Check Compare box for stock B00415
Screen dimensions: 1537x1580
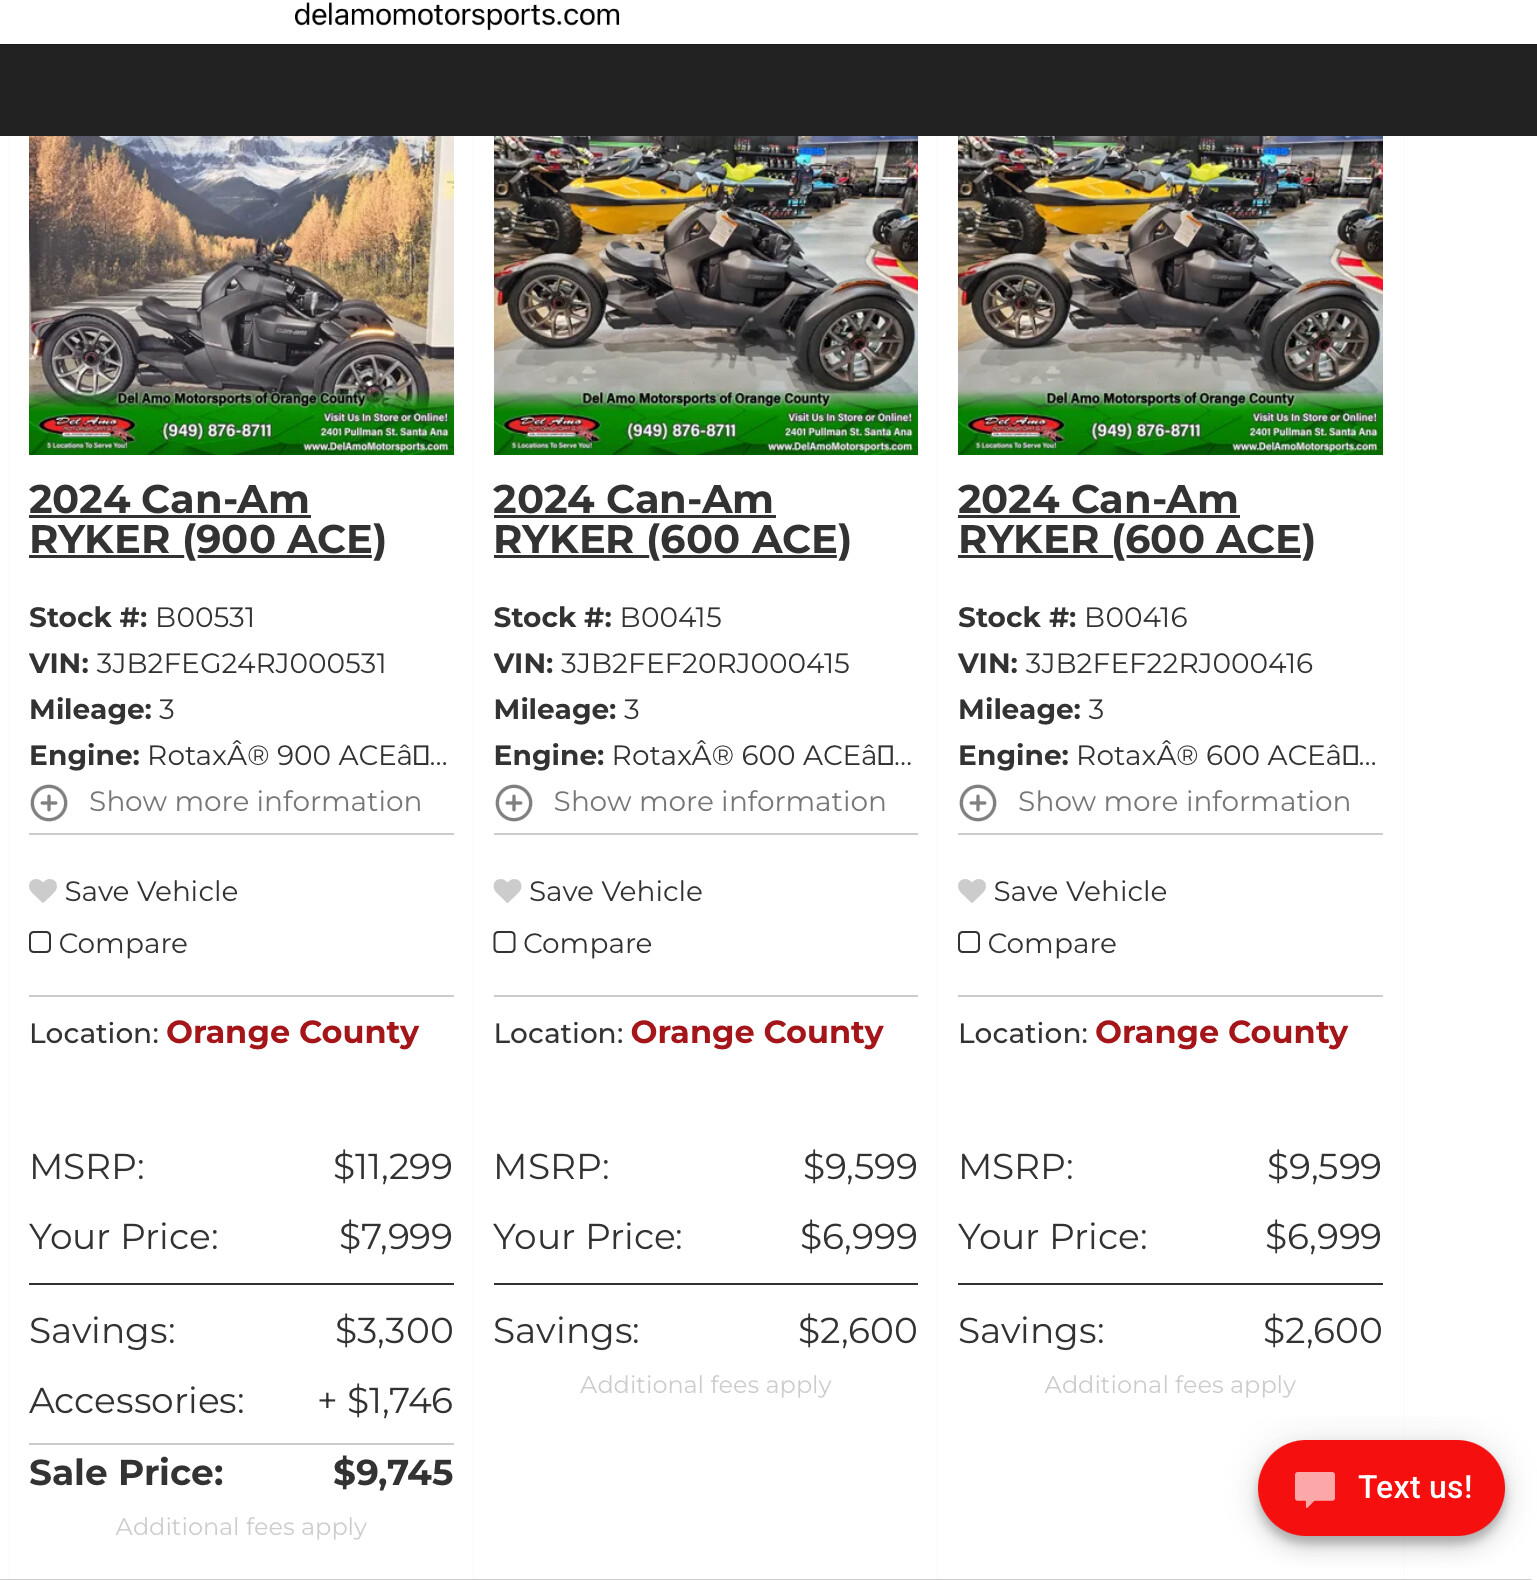point(505,942)
